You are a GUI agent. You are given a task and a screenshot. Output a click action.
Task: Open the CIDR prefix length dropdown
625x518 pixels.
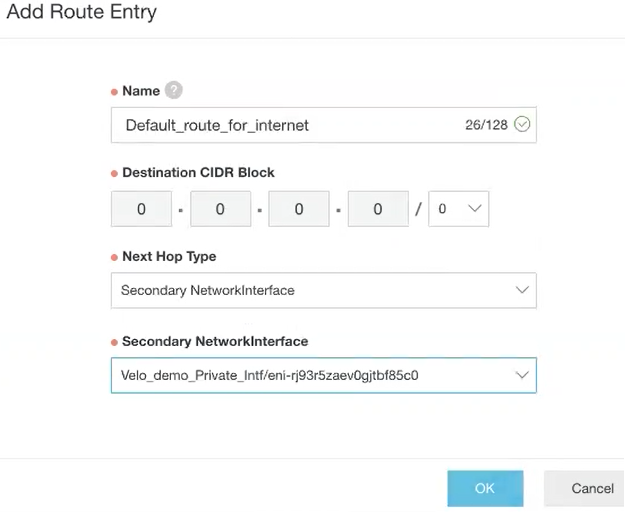(458, 209)
